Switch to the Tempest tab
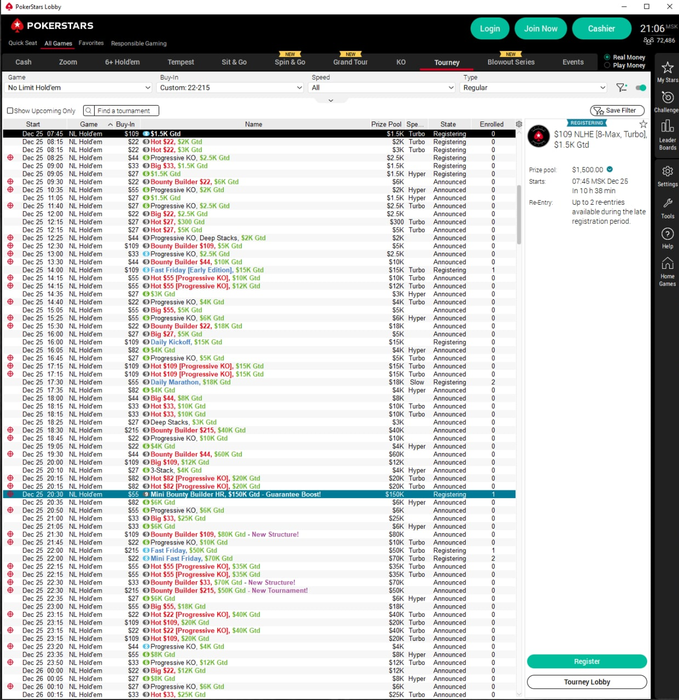679x700 pixels. click(180, 62)
